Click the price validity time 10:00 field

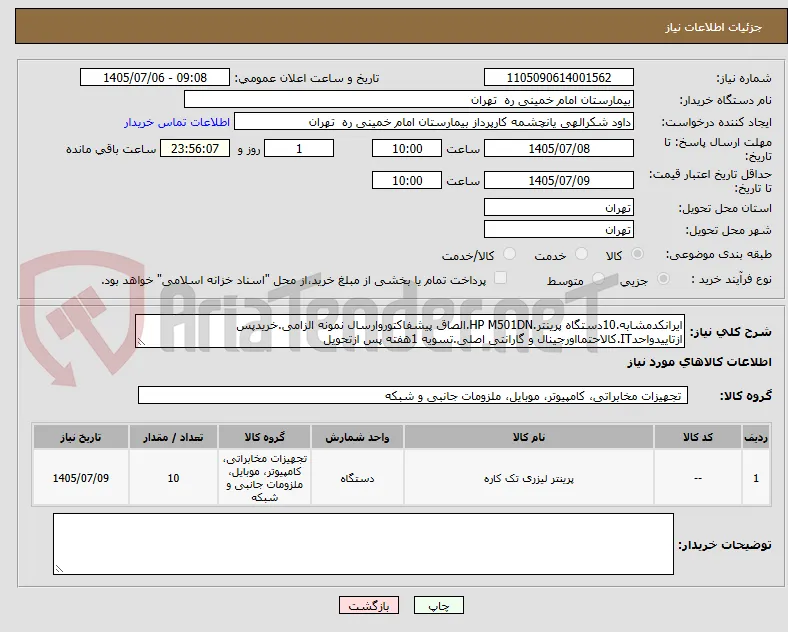tap(407, 180)
